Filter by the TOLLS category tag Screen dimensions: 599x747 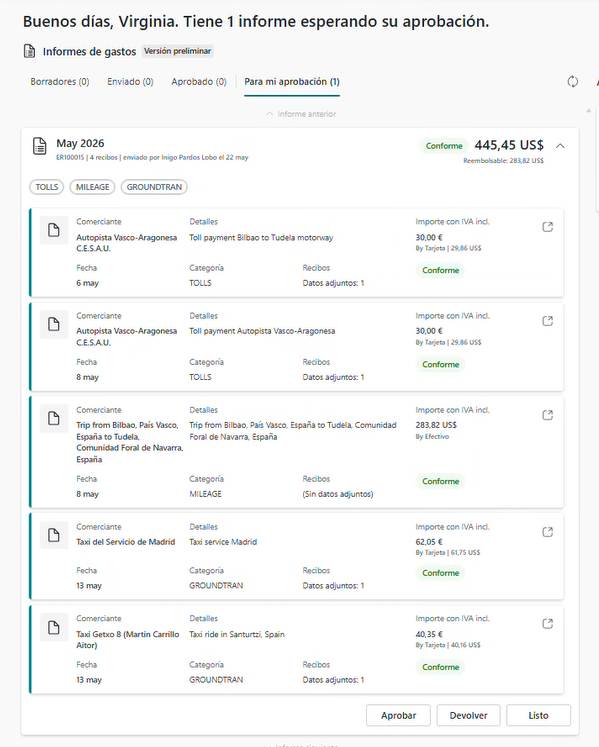click(47, 187)
